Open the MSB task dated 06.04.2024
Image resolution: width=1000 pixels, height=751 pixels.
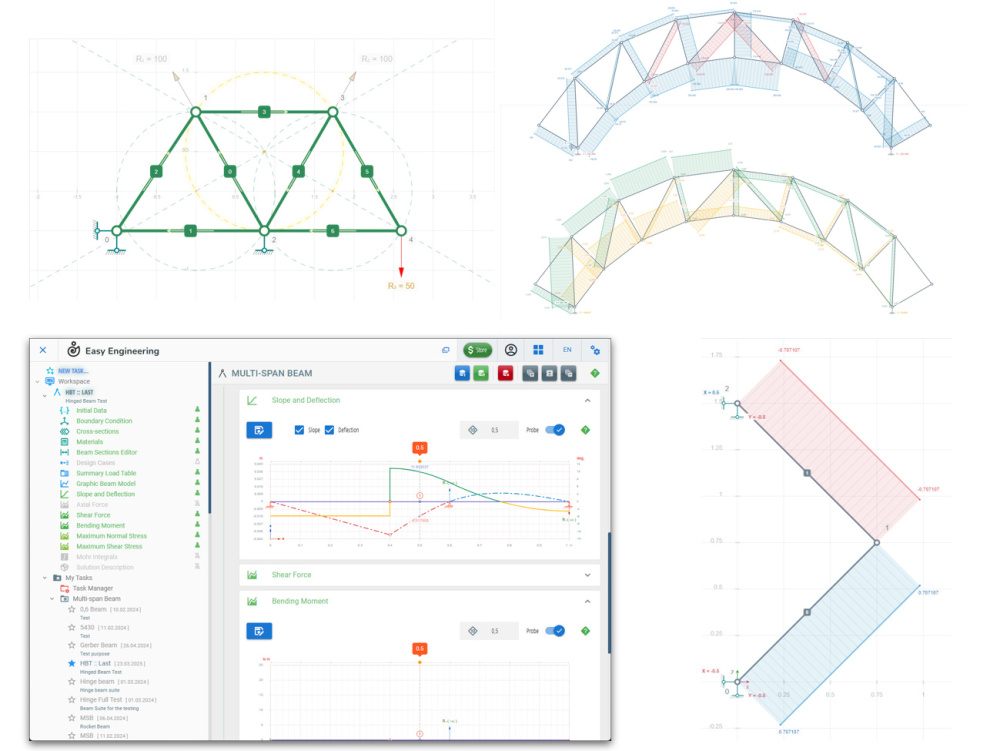point(87,718)
